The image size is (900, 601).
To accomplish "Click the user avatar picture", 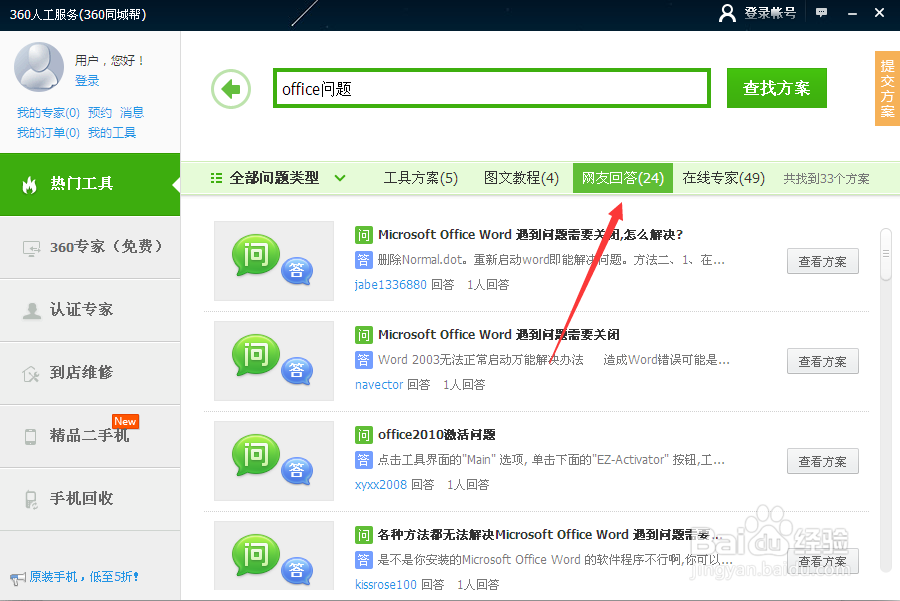I will pos(39,67).
